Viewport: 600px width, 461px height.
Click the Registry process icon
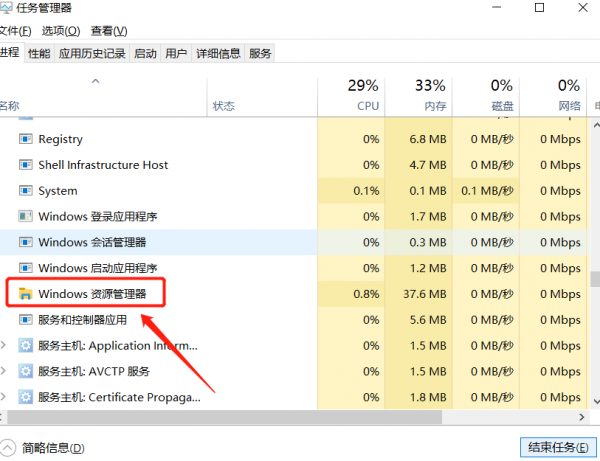(x=26, y=139)
